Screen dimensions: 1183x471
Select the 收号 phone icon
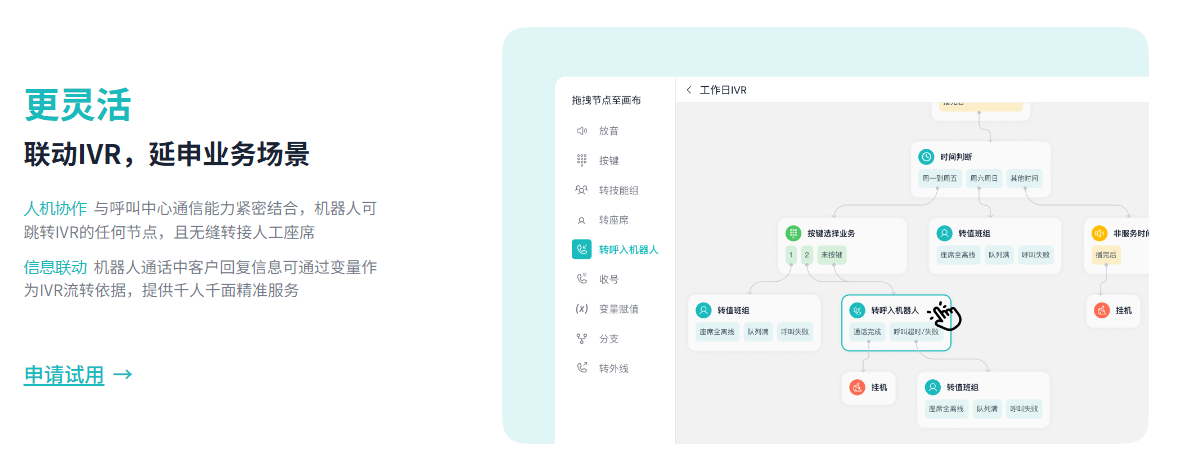pos(581,279)
